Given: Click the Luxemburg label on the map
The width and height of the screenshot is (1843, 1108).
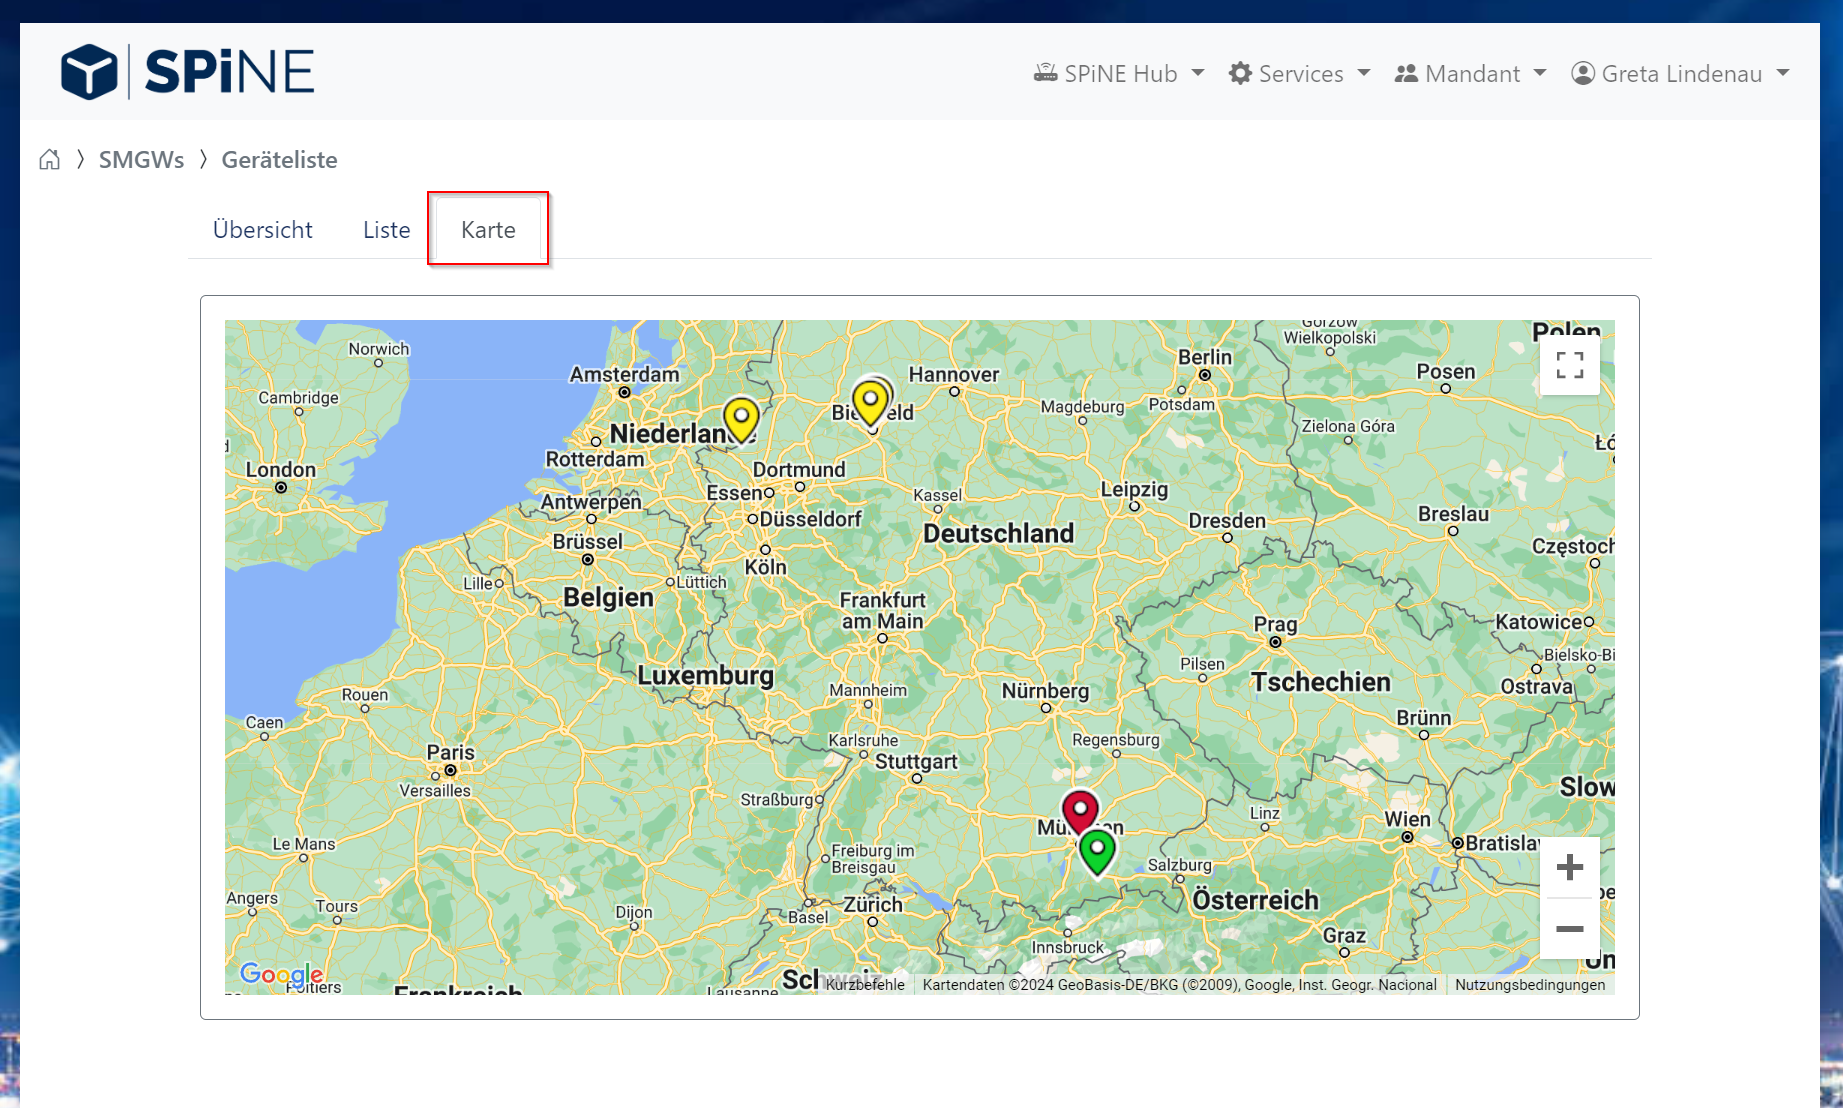Looking at the screenshot, I should (x=705, y=676).
